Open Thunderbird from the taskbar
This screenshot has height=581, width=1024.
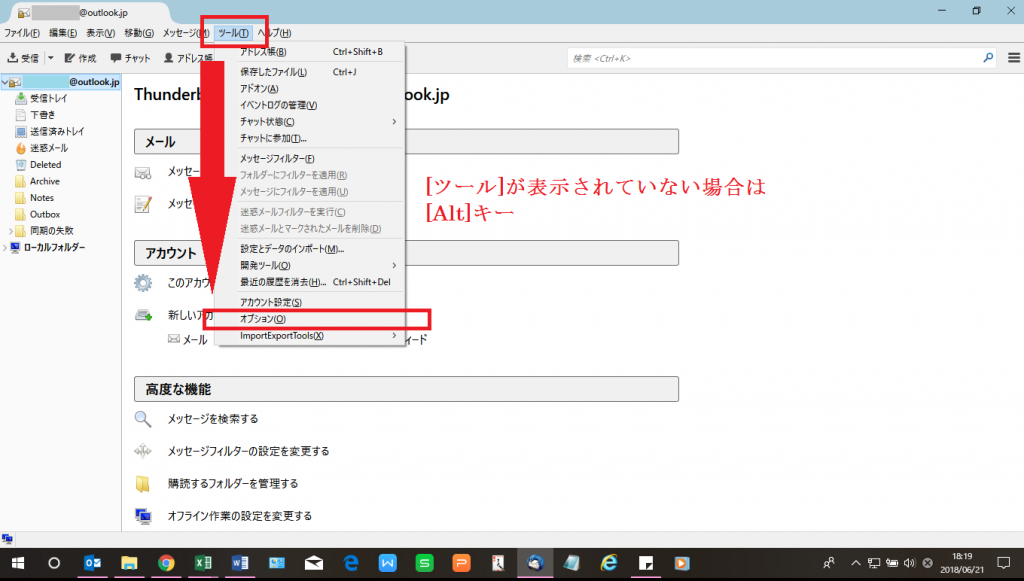535,563
